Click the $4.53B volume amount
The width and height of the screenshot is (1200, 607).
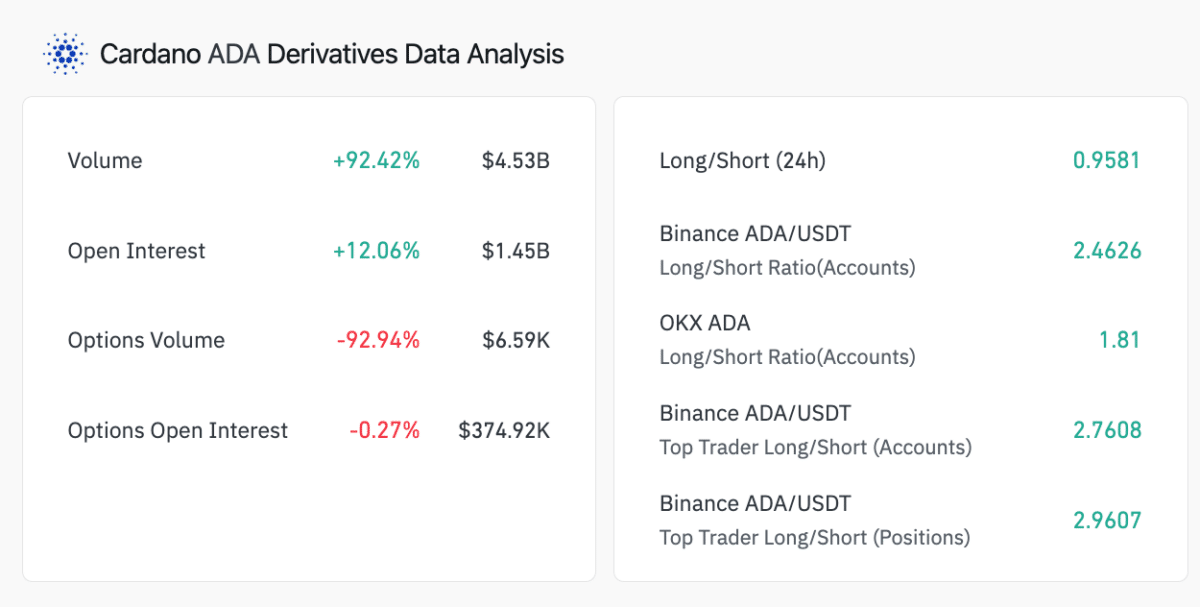coord(515,161)
